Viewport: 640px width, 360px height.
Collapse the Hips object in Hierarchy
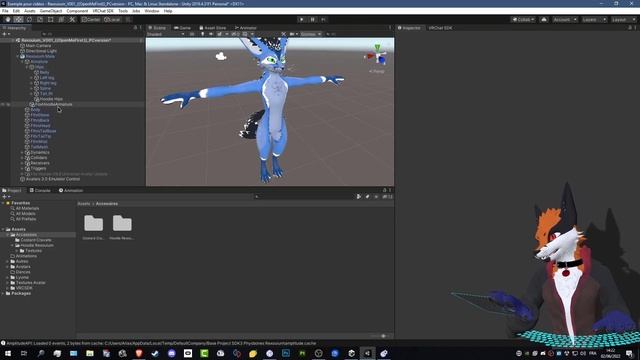pyautogui.click(x=27, y=67)
